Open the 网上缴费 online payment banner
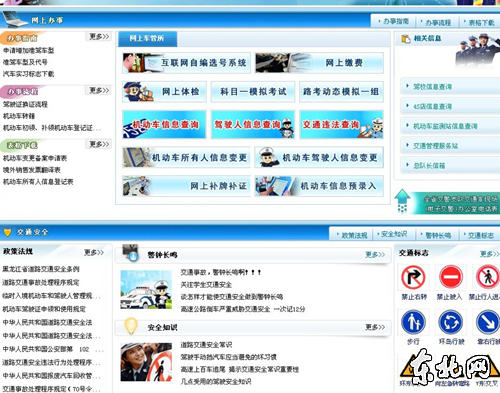500x393 pixels. (x=319, y=63)
